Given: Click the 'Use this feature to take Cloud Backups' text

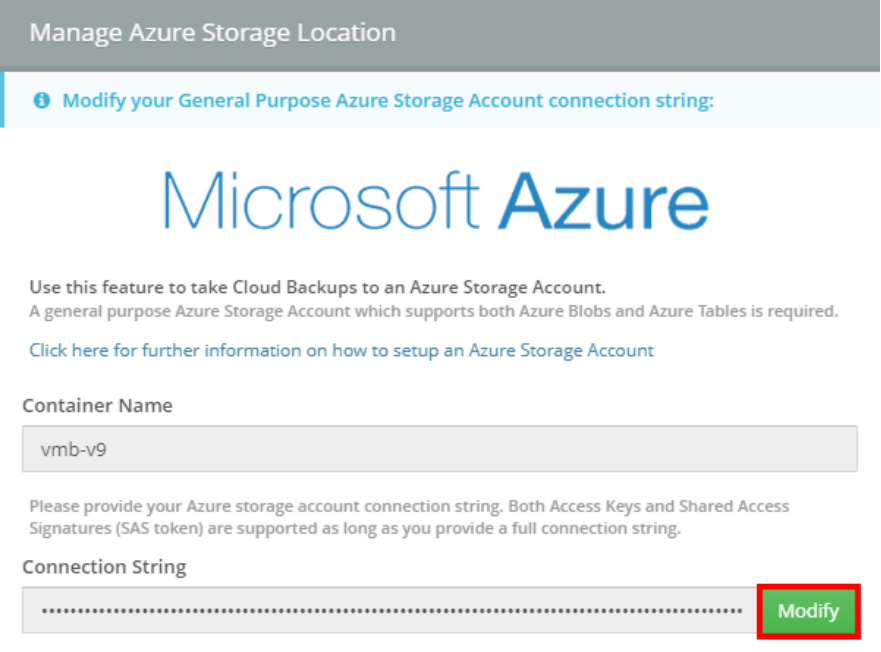Looking at the screenshot, I should pyautogui.click(x=317, y=287).
